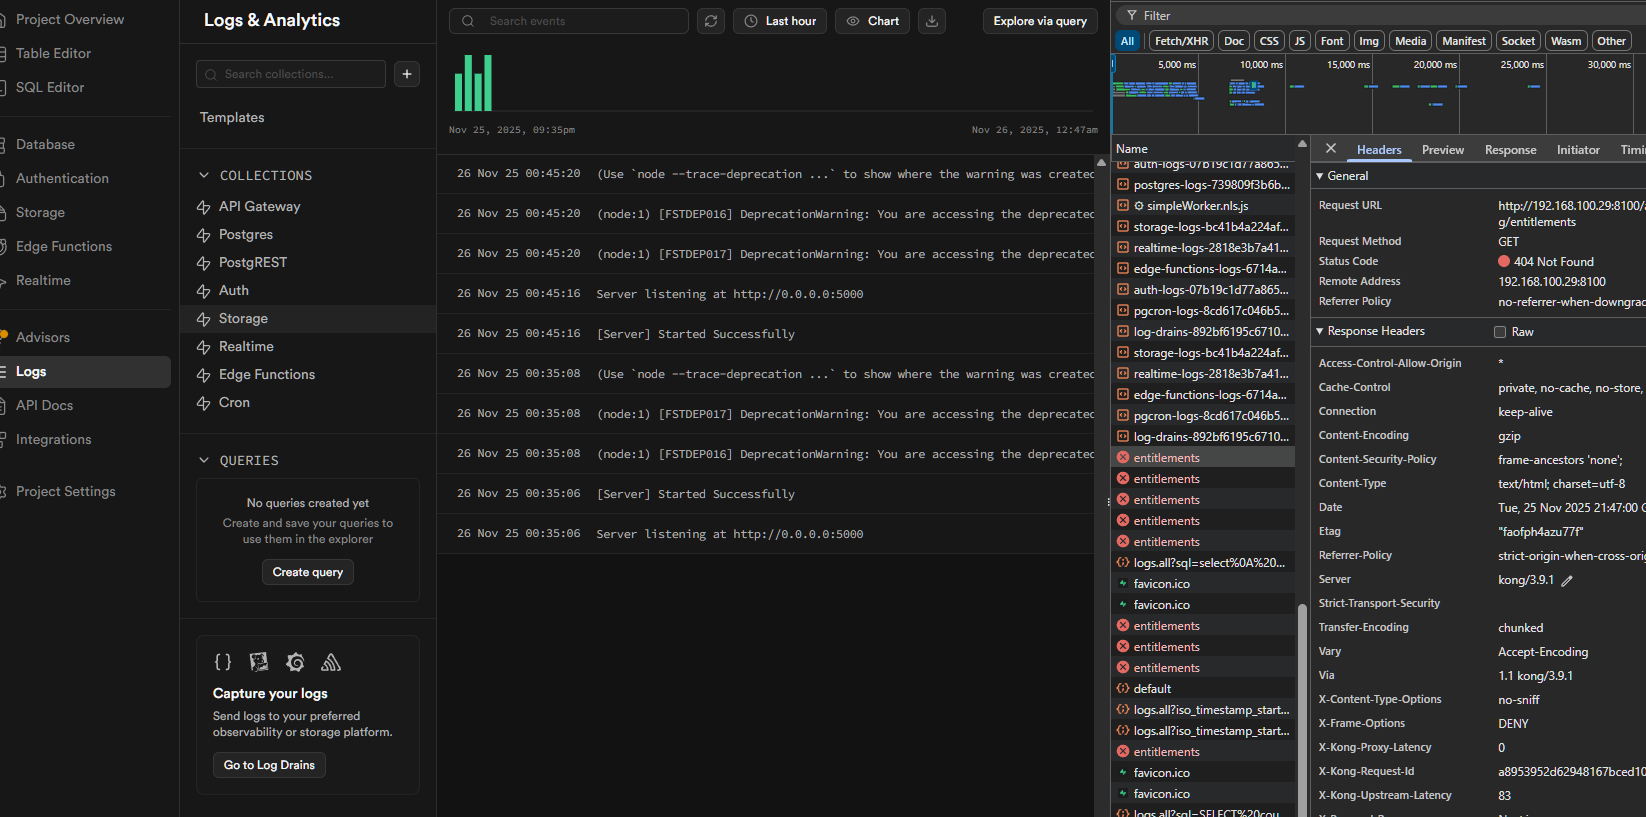This screenshot has height=817, width=1646.
Task: Click the refresh logs icon
Action: (711, 21)
